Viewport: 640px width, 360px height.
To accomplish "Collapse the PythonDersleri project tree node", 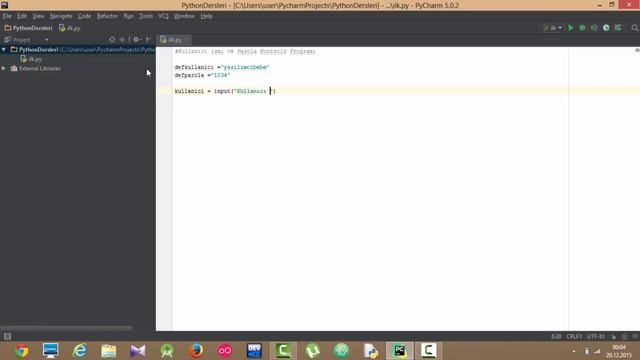I will click(4, 49).
